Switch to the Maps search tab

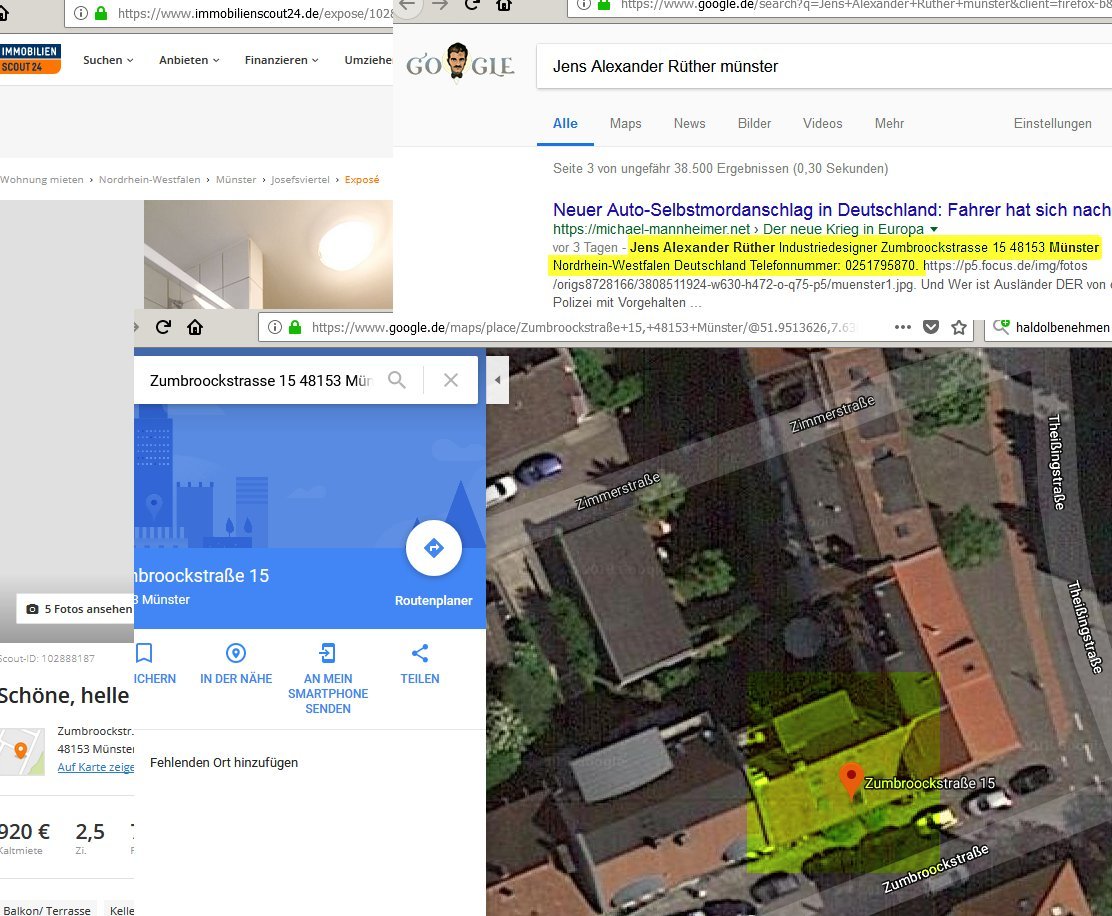(626, 123)
